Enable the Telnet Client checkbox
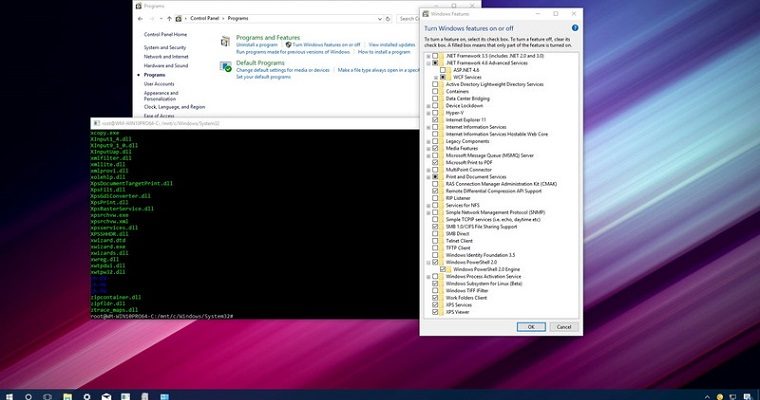This screenshot has height=400, width=760. coord(435,240)
